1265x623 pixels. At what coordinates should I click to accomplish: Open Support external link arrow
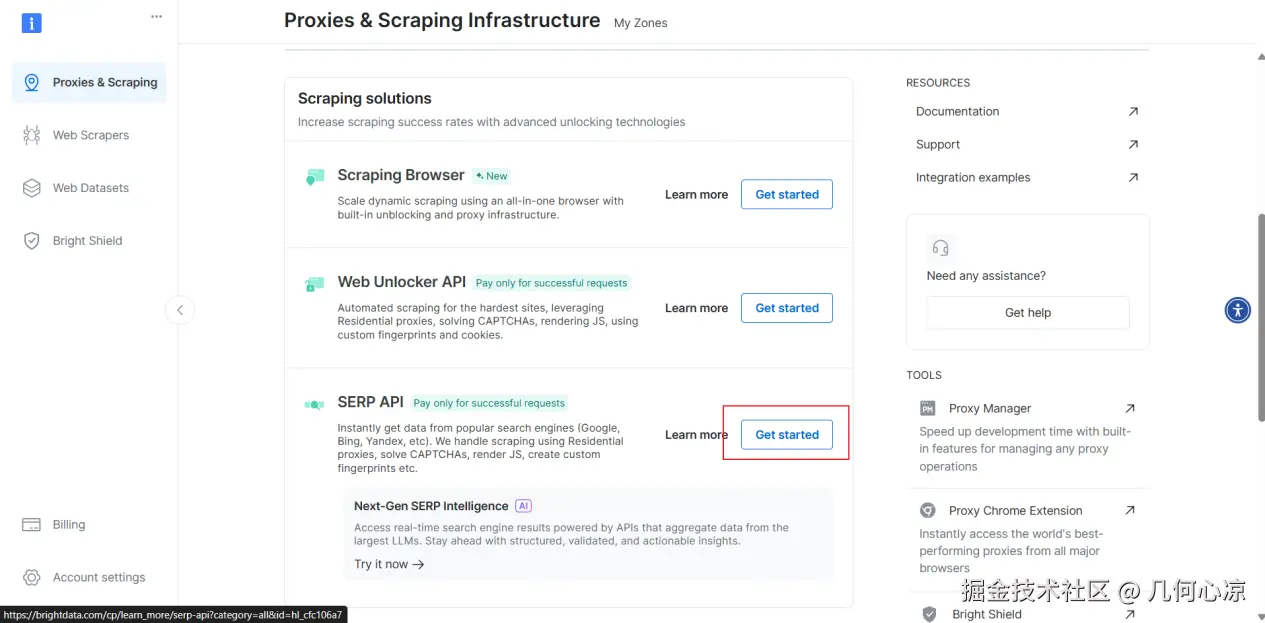pyautogui.click(x=1133, y=145)
